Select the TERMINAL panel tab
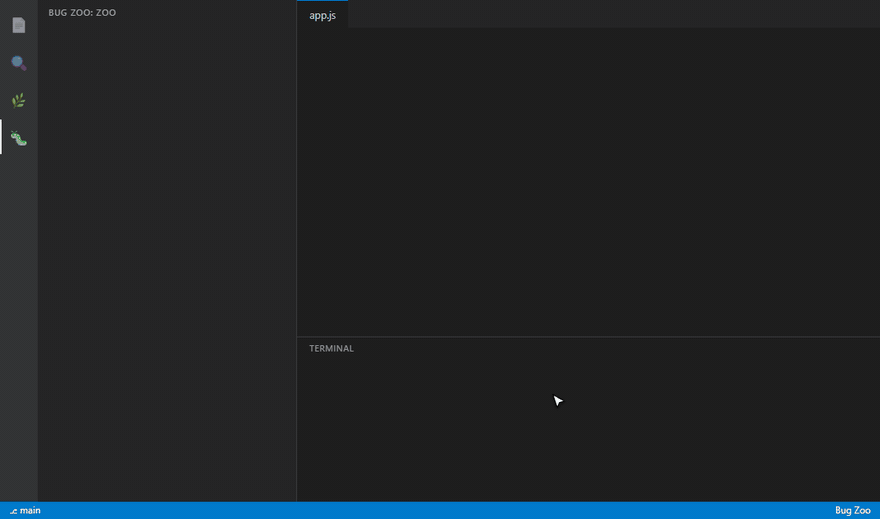 tap(331, 348)
